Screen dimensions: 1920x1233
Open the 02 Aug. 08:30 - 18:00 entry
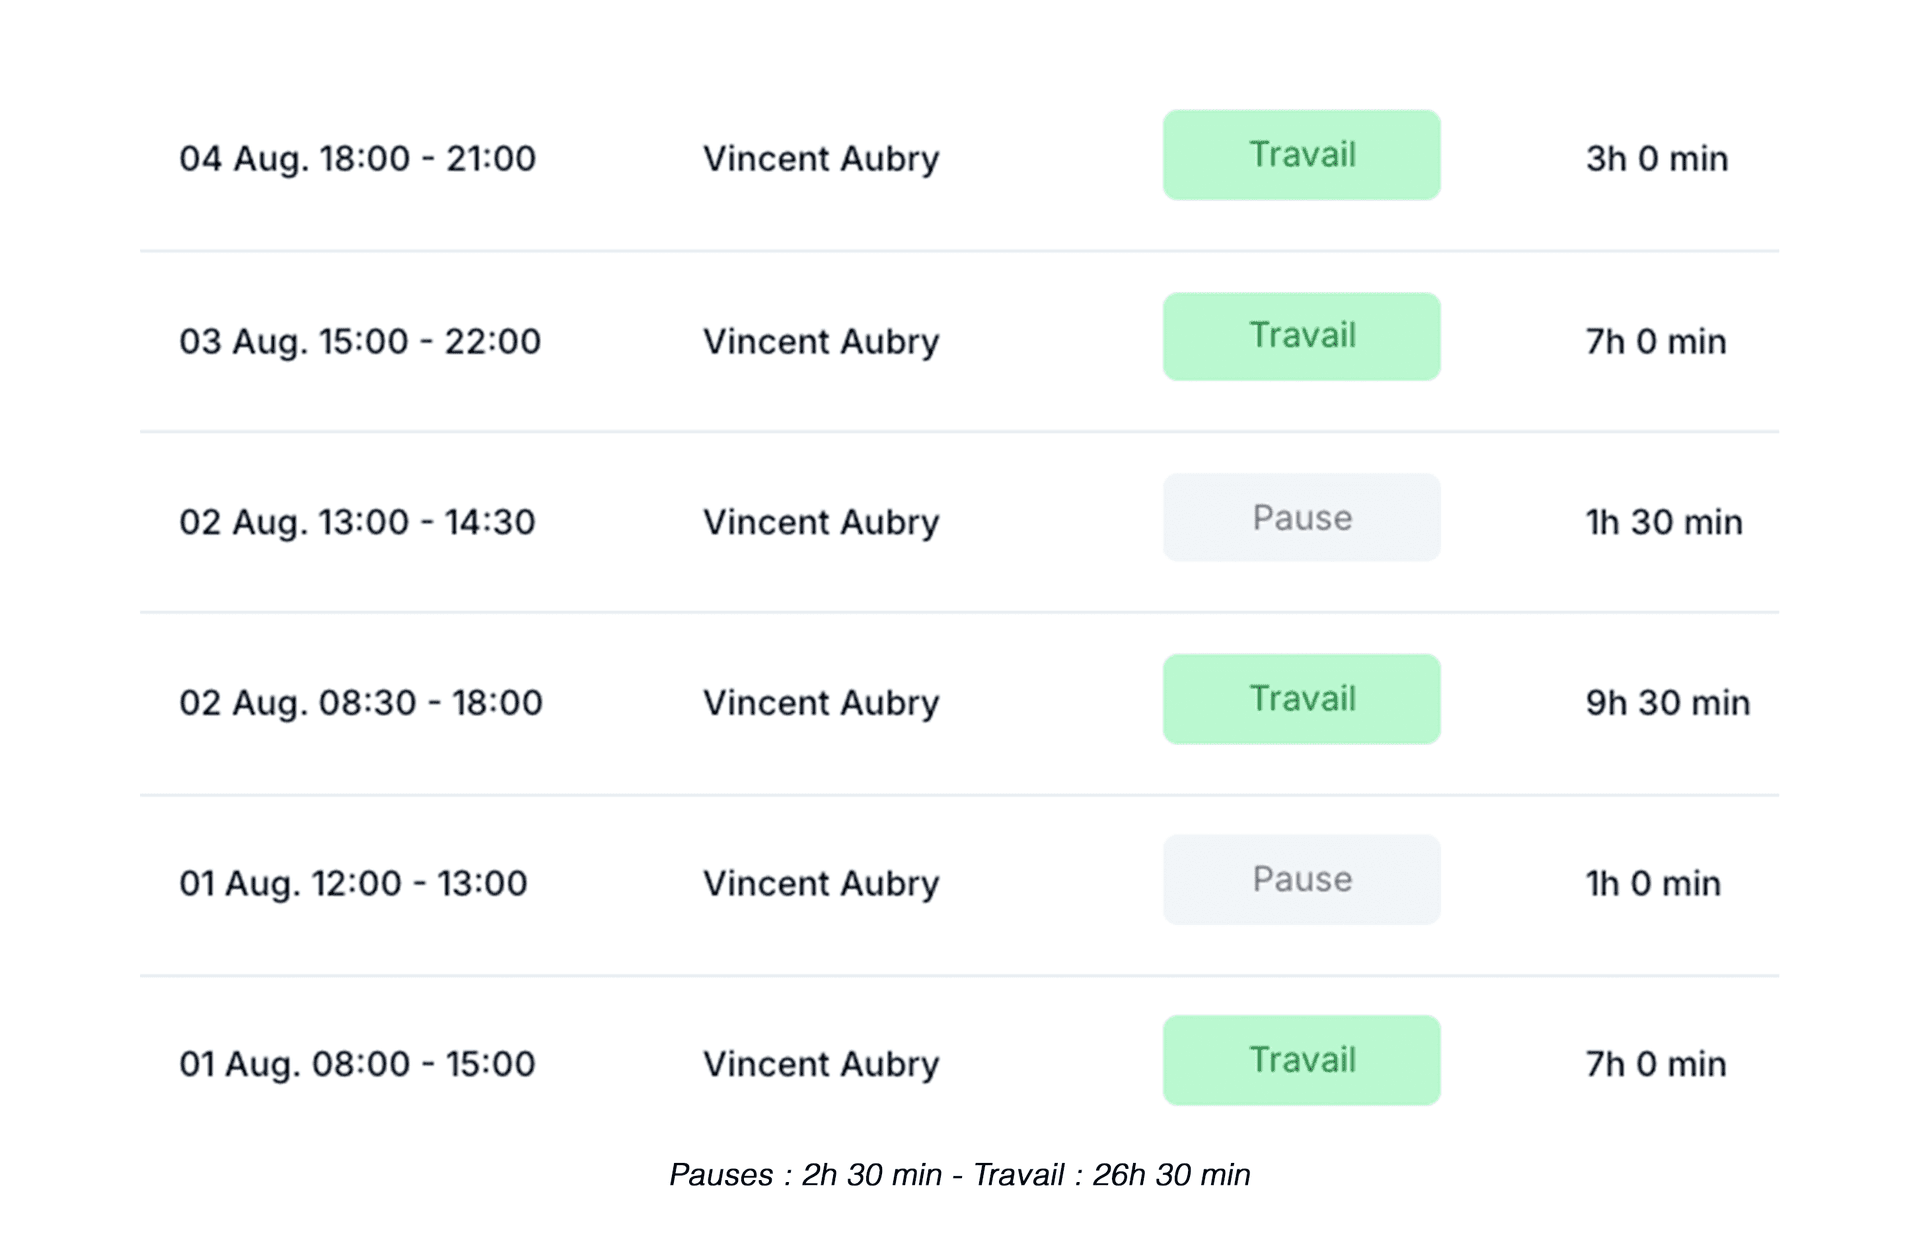pos(360,703)
